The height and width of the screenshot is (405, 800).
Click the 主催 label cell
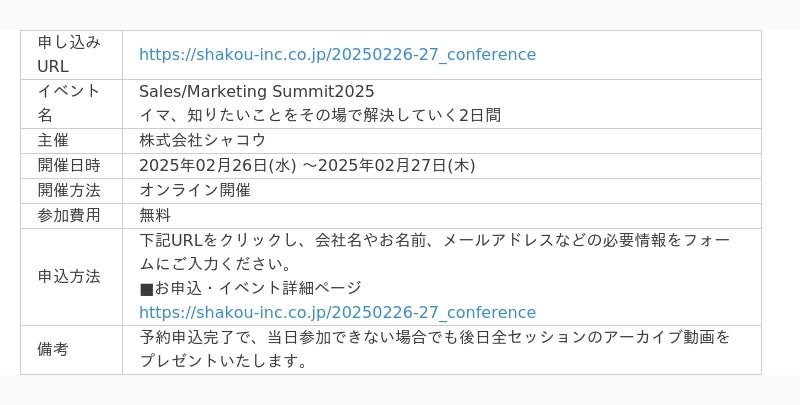point(71,141)
